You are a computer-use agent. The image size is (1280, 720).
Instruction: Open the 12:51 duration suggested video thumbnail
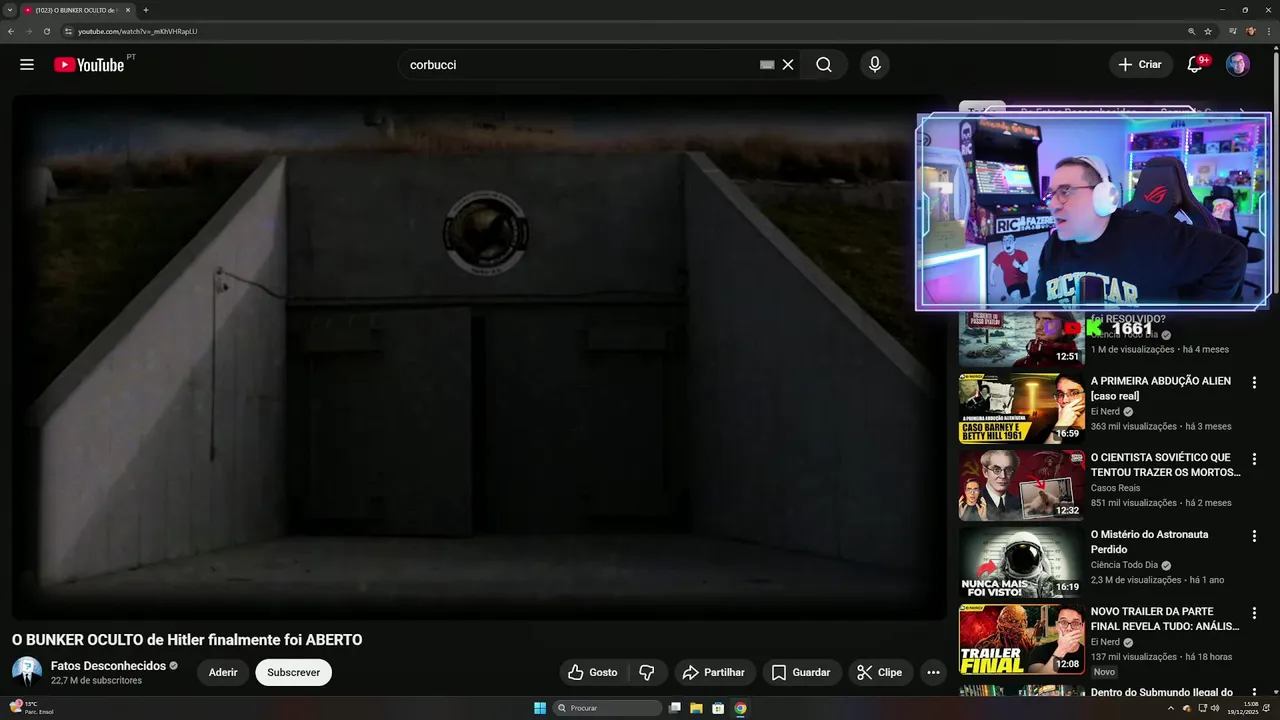[1021, 340]
